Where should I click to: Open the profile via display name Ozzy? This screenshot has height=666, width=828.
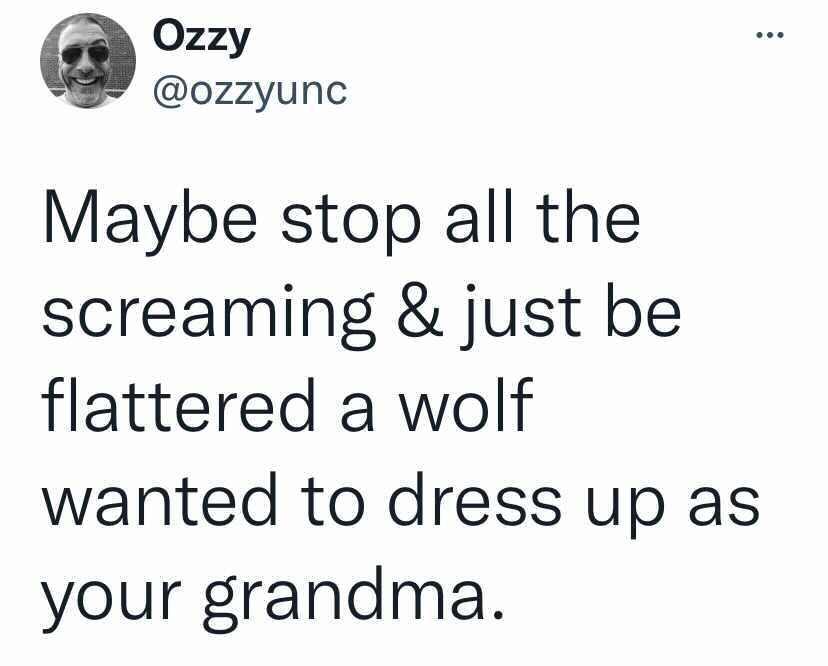point(201,38)
